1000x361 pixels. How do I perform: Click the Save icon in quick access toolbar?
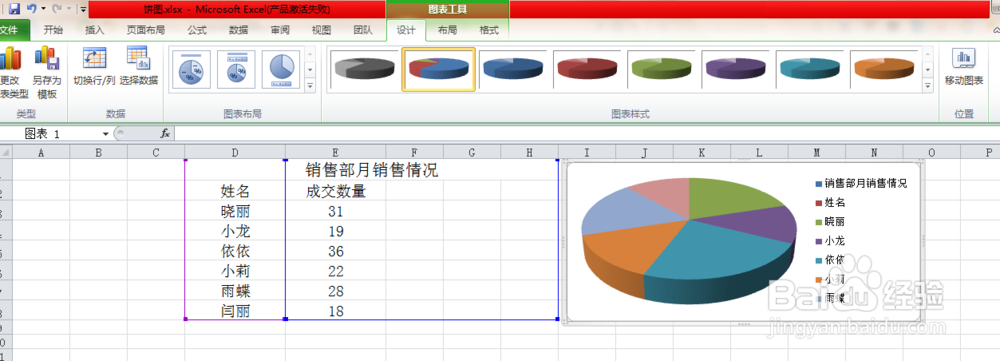pos(14,9)
